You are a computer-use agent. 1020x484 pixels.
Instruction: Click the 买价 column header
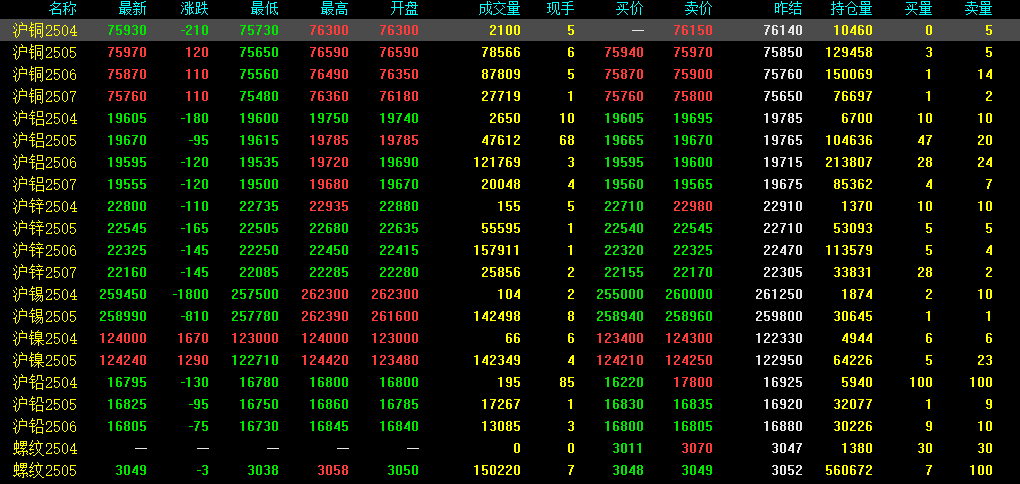(630, 9)
